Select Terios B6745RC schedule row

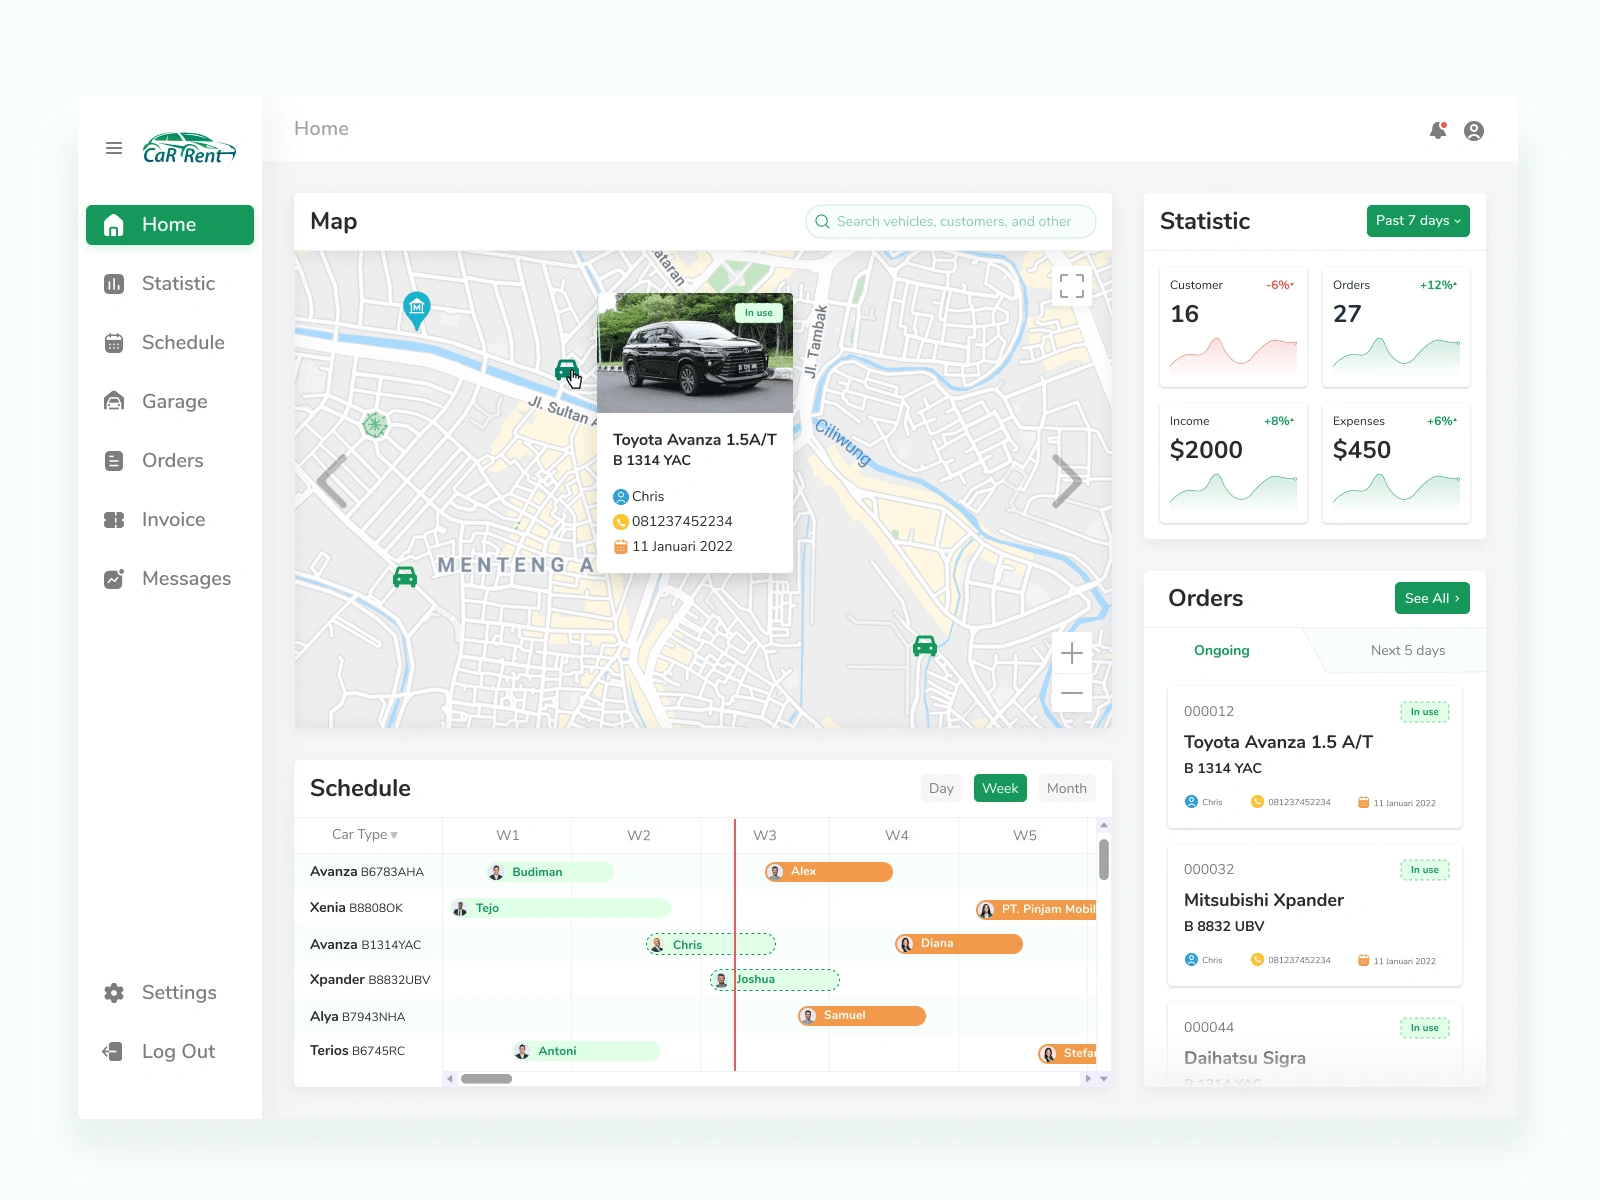pos(695,1051)
